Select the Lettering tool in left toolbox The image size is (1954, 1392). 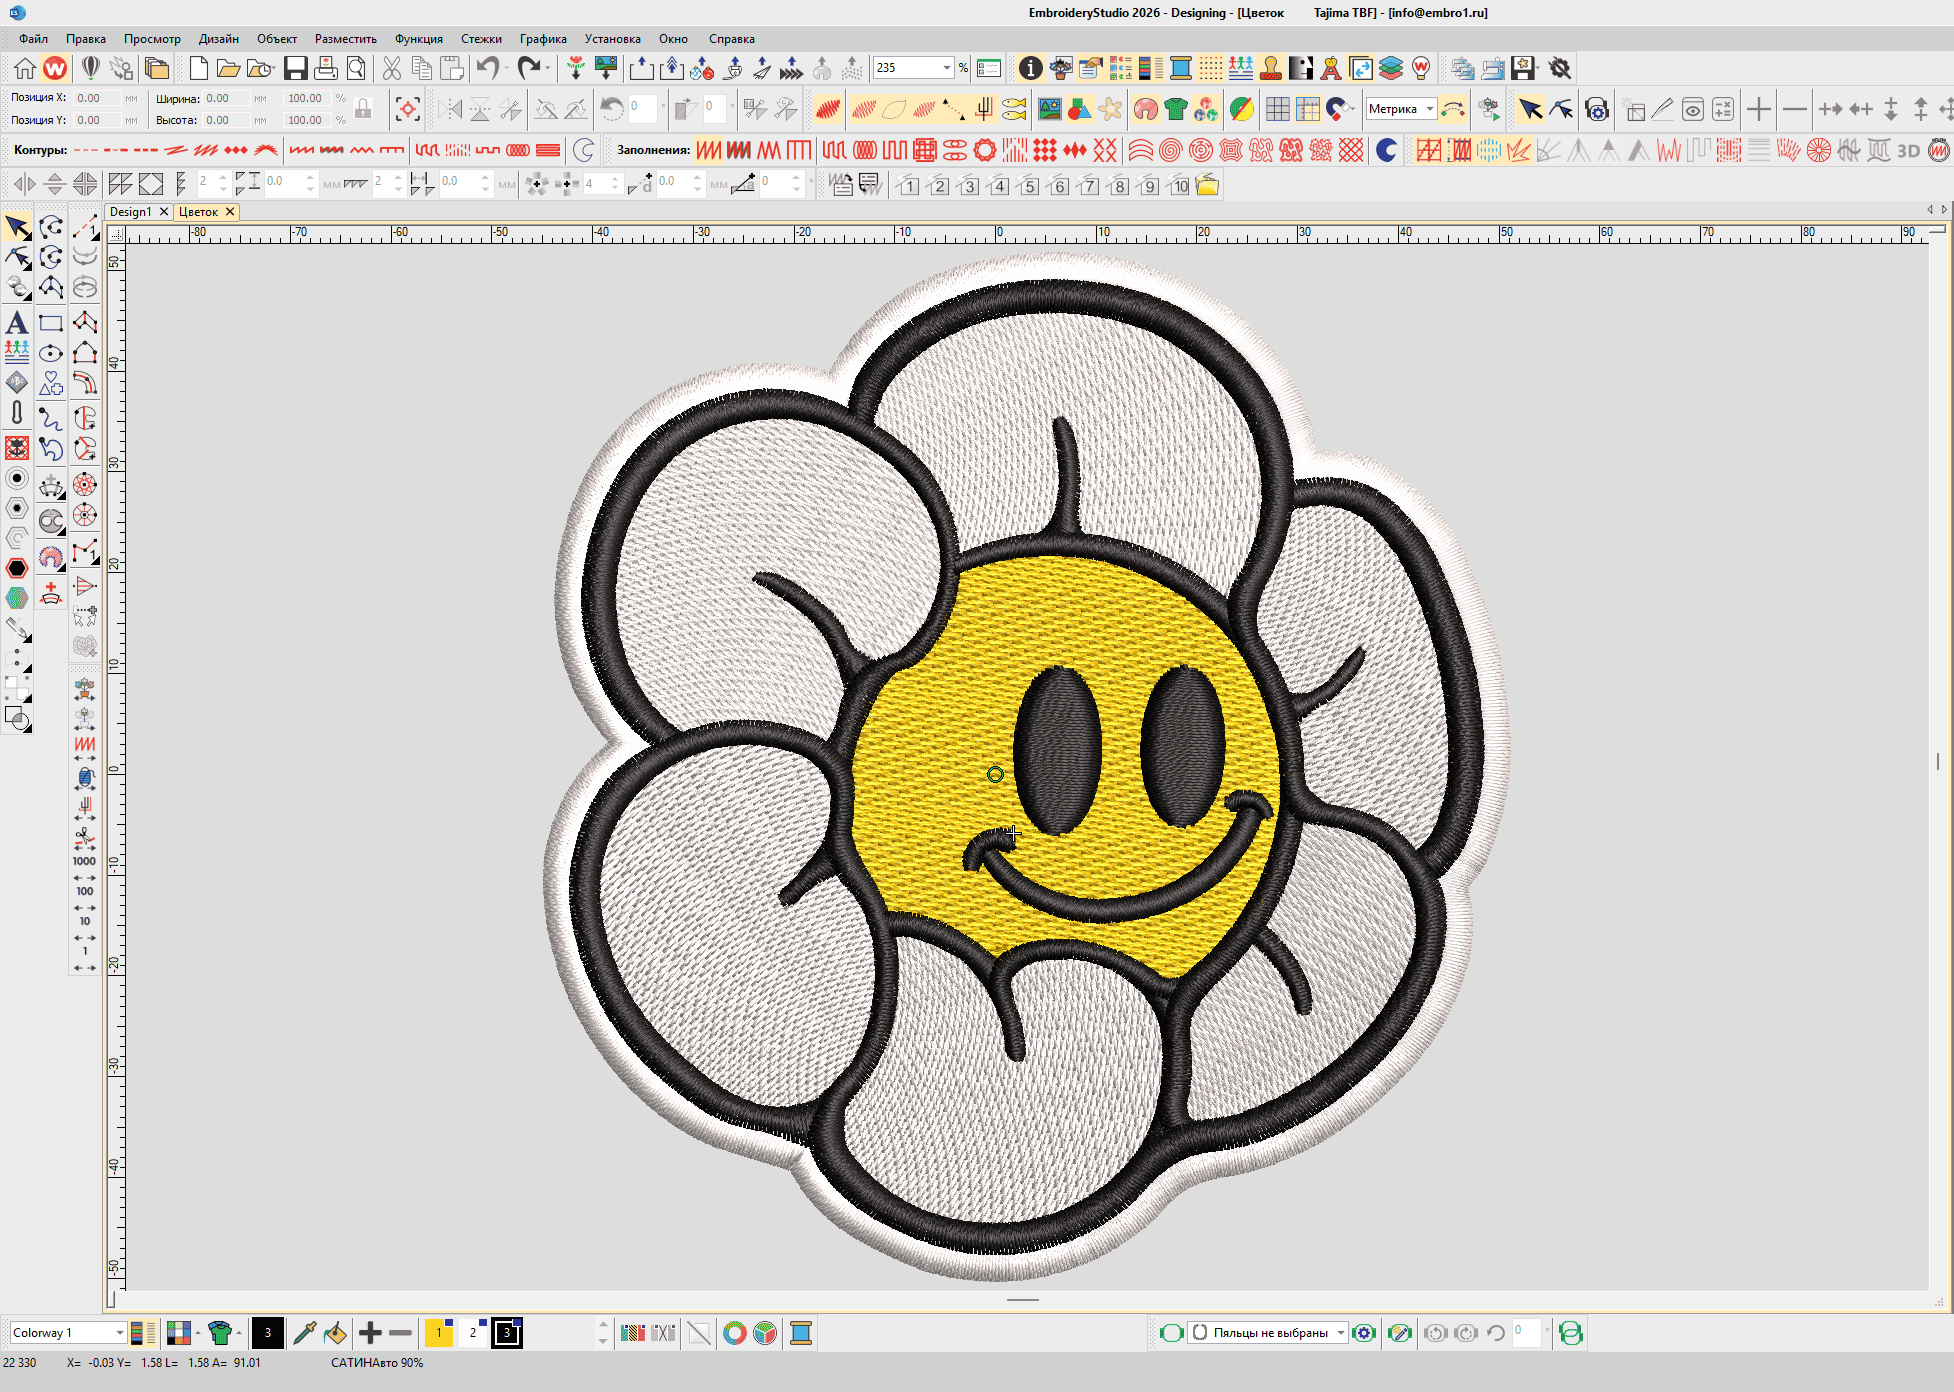(17, 323)
